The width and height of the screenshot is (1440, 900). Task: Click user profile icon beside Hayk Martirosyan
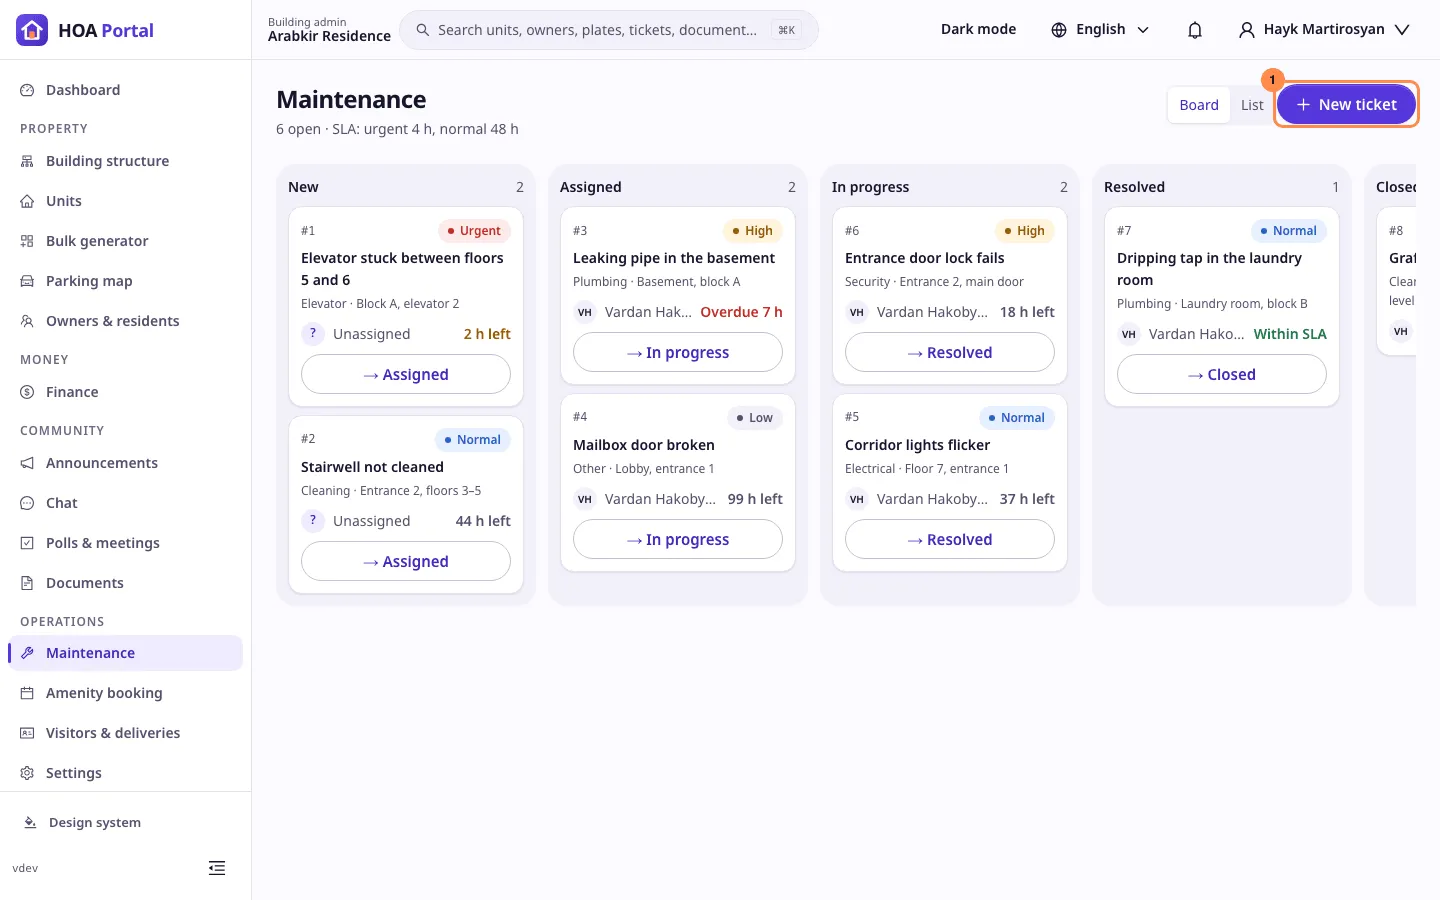click(x=1246, y=30)
